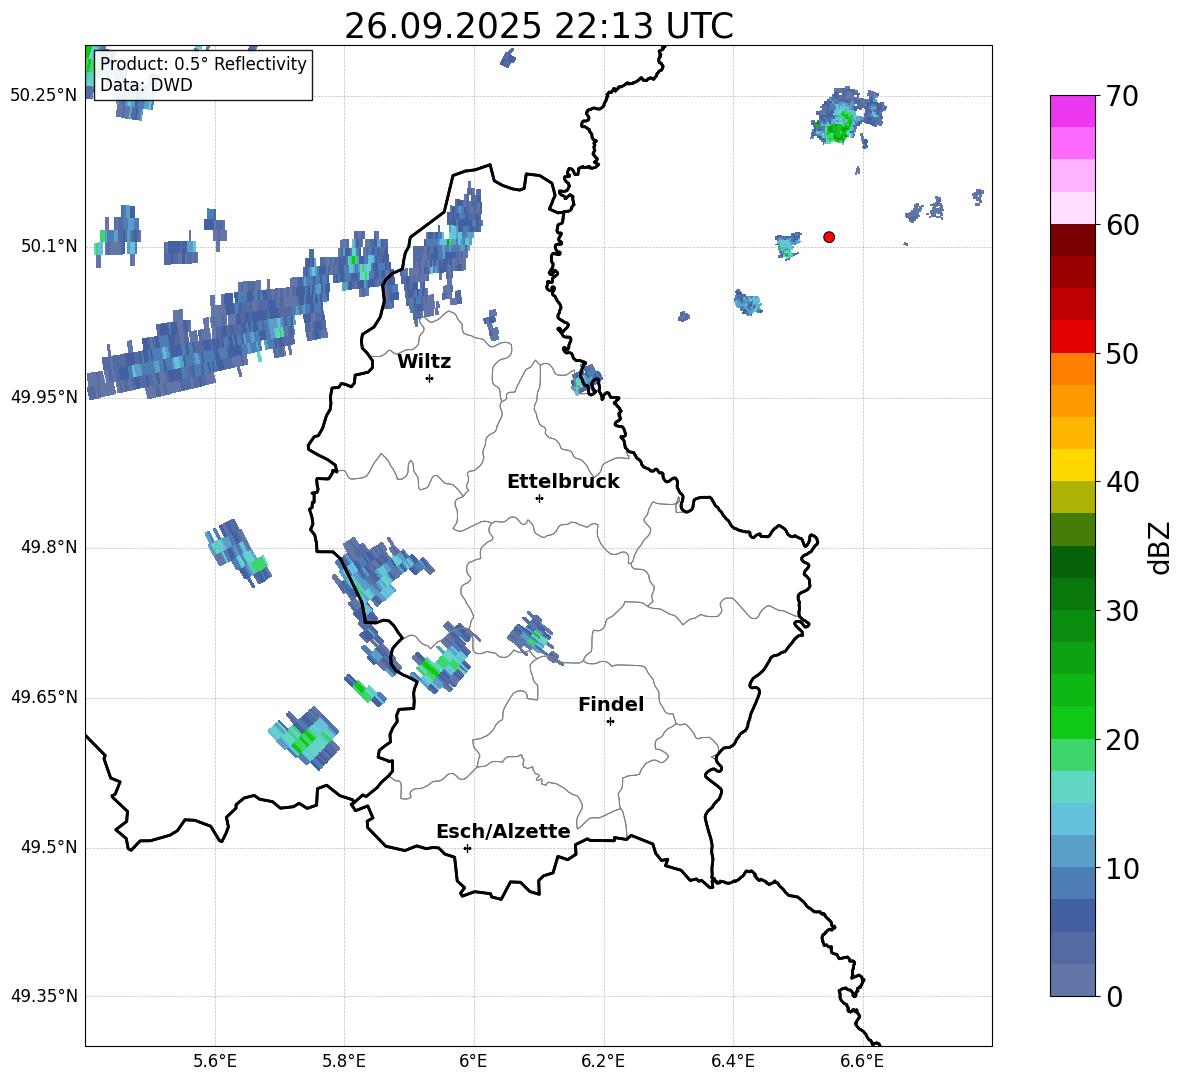Click the Ettelbruck station label

pos(563,482)
